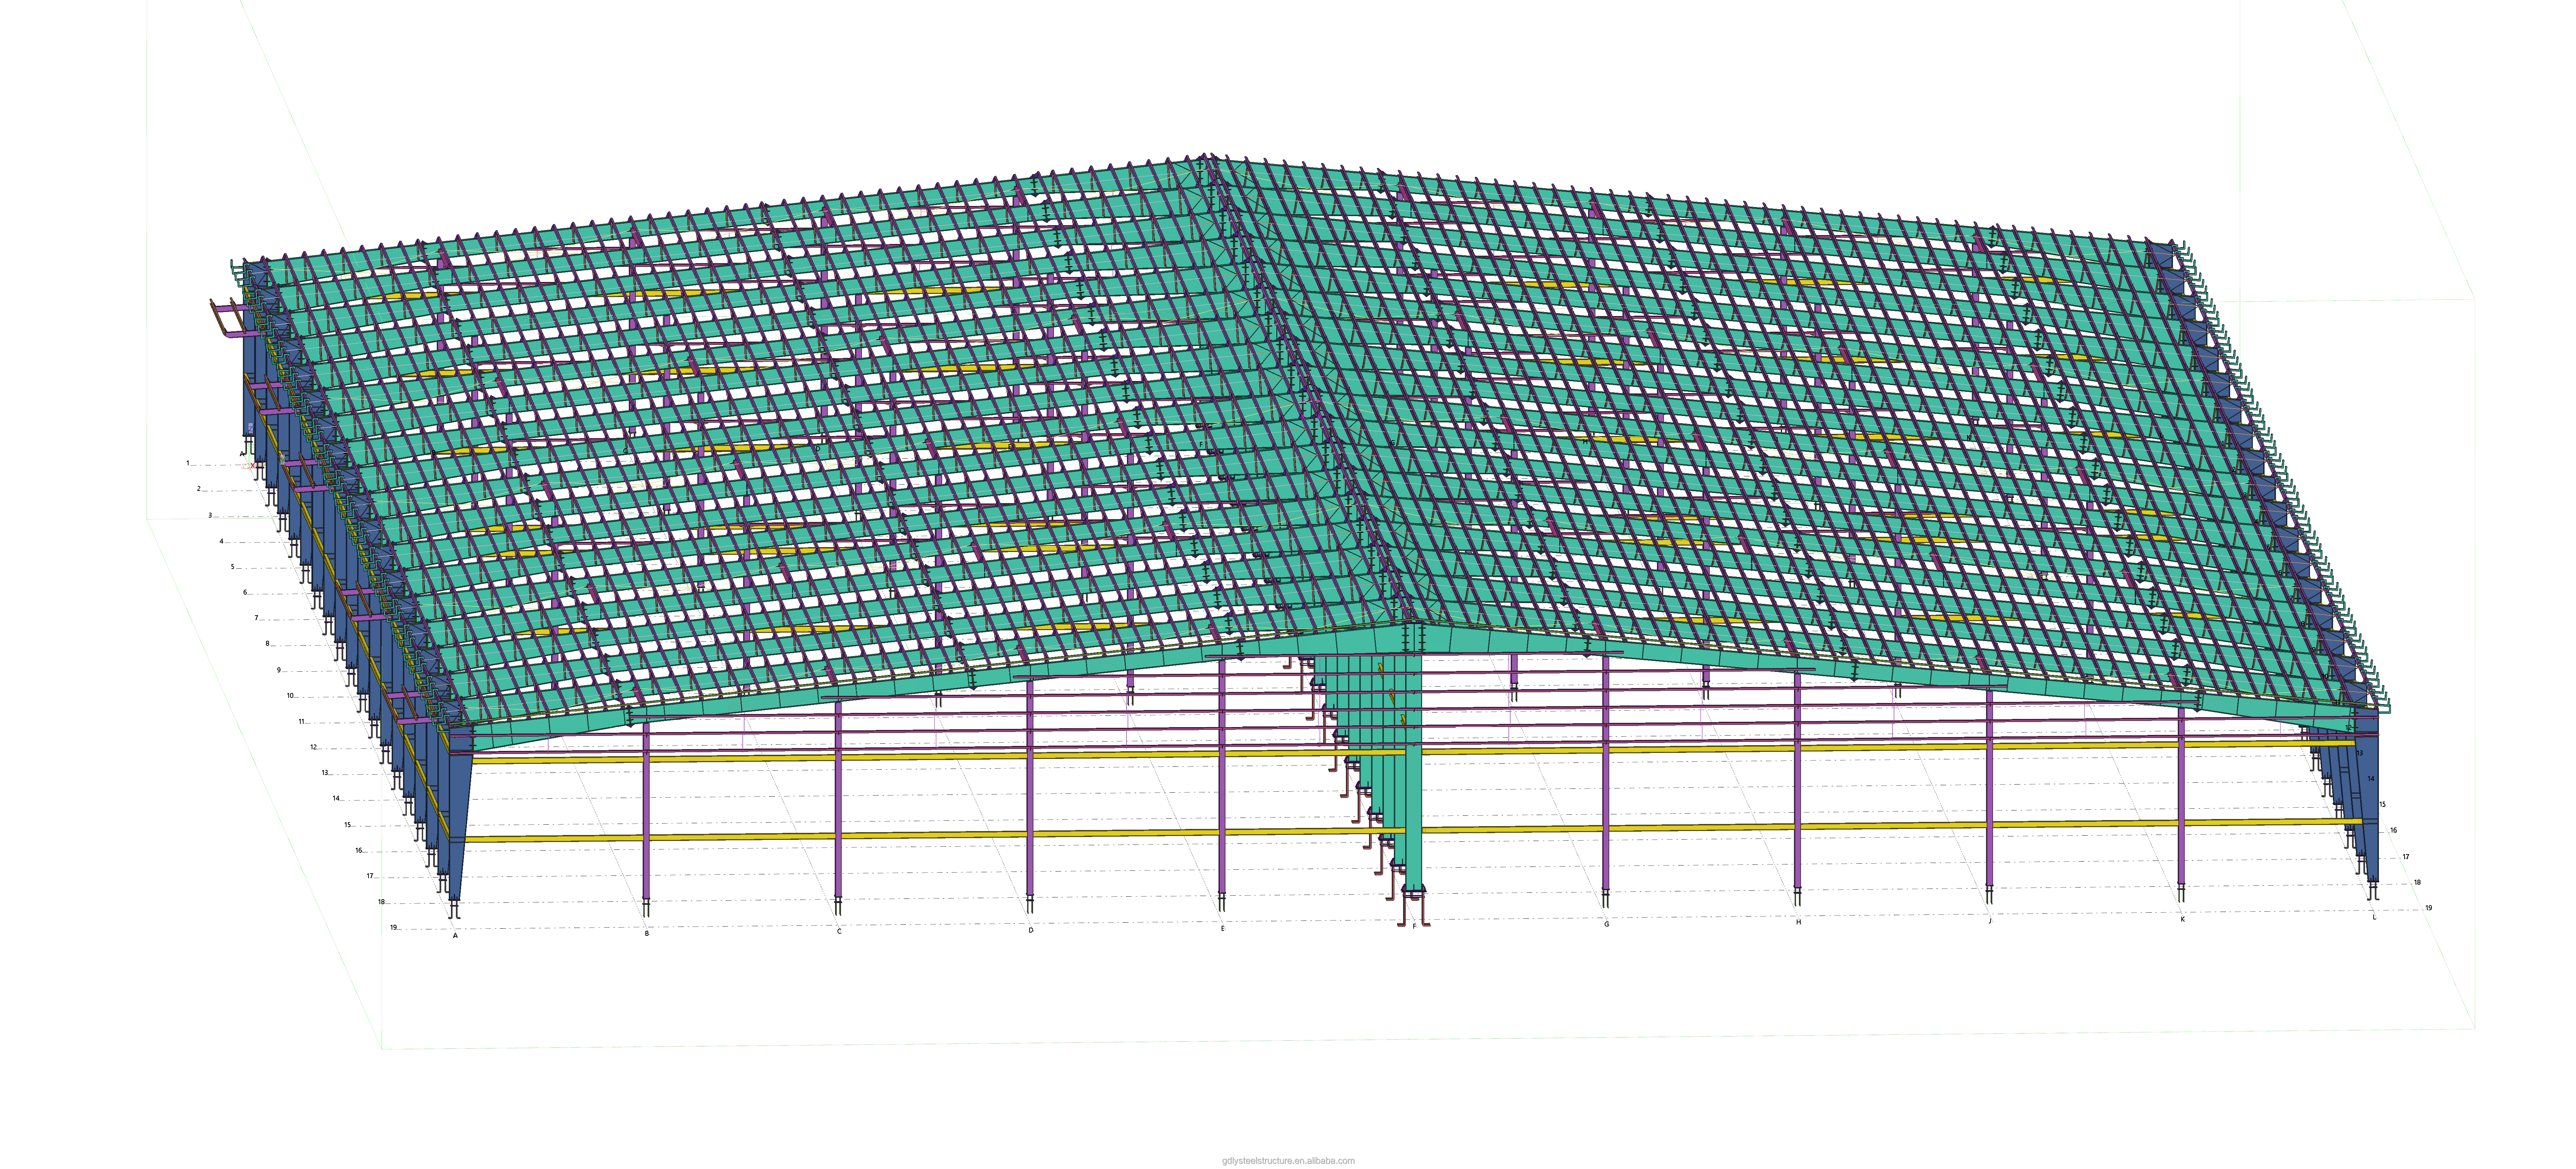Click the gdlysteelstructure.en.alibaba.com watermark link
This screenshot has height=1169, width=2576.
(1288, 1161)
